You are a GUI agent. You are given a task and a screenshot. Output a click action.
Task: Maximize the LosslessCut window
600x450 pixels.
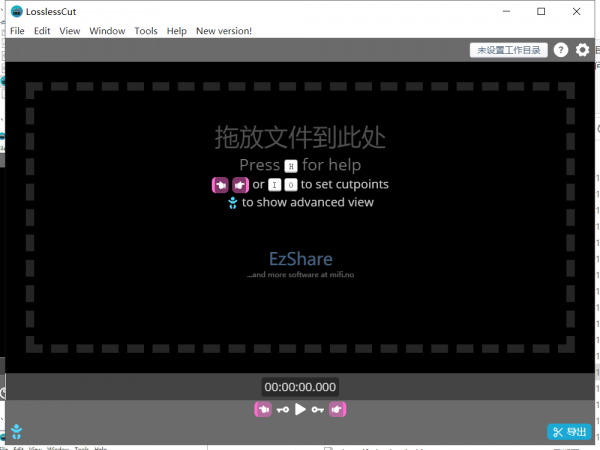click(541, 11)
